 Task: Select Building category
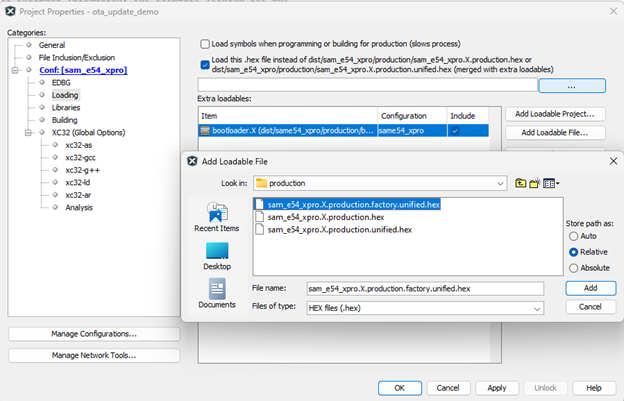pyautogui.click(x=64, y=120)
